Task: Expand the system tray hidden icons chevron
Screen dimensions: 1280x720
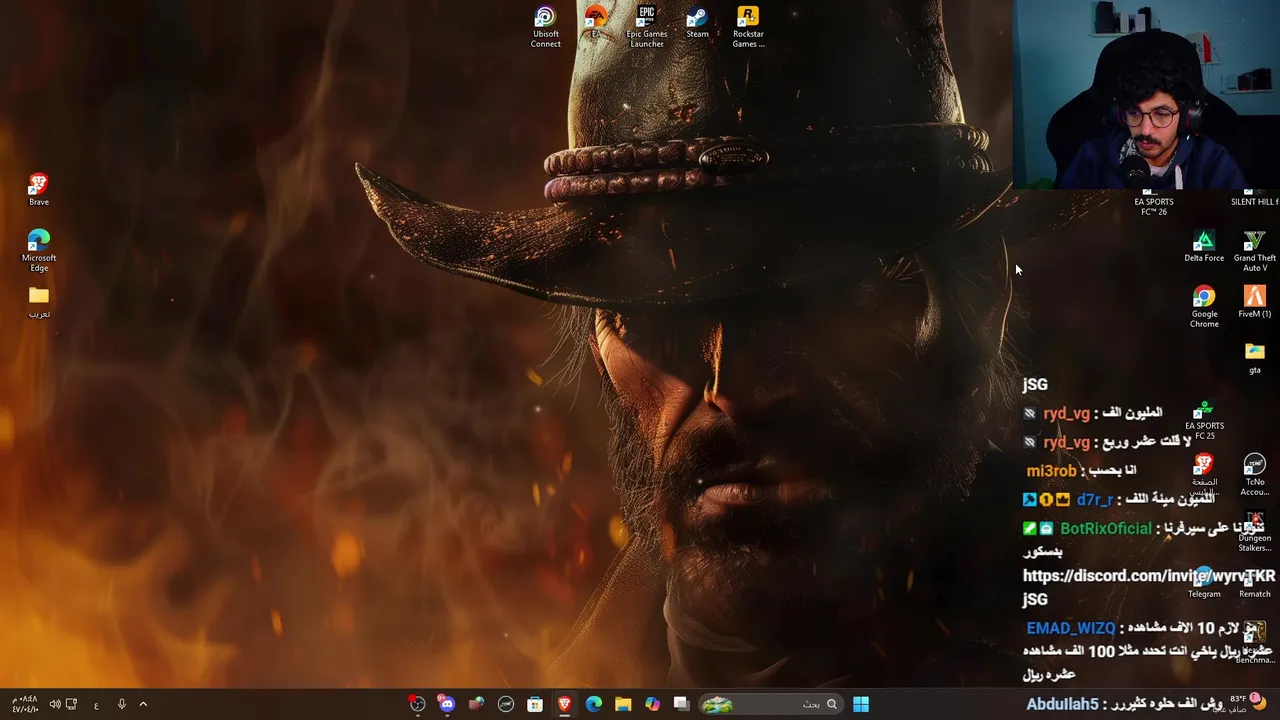Action: click(x=143, y=704)
